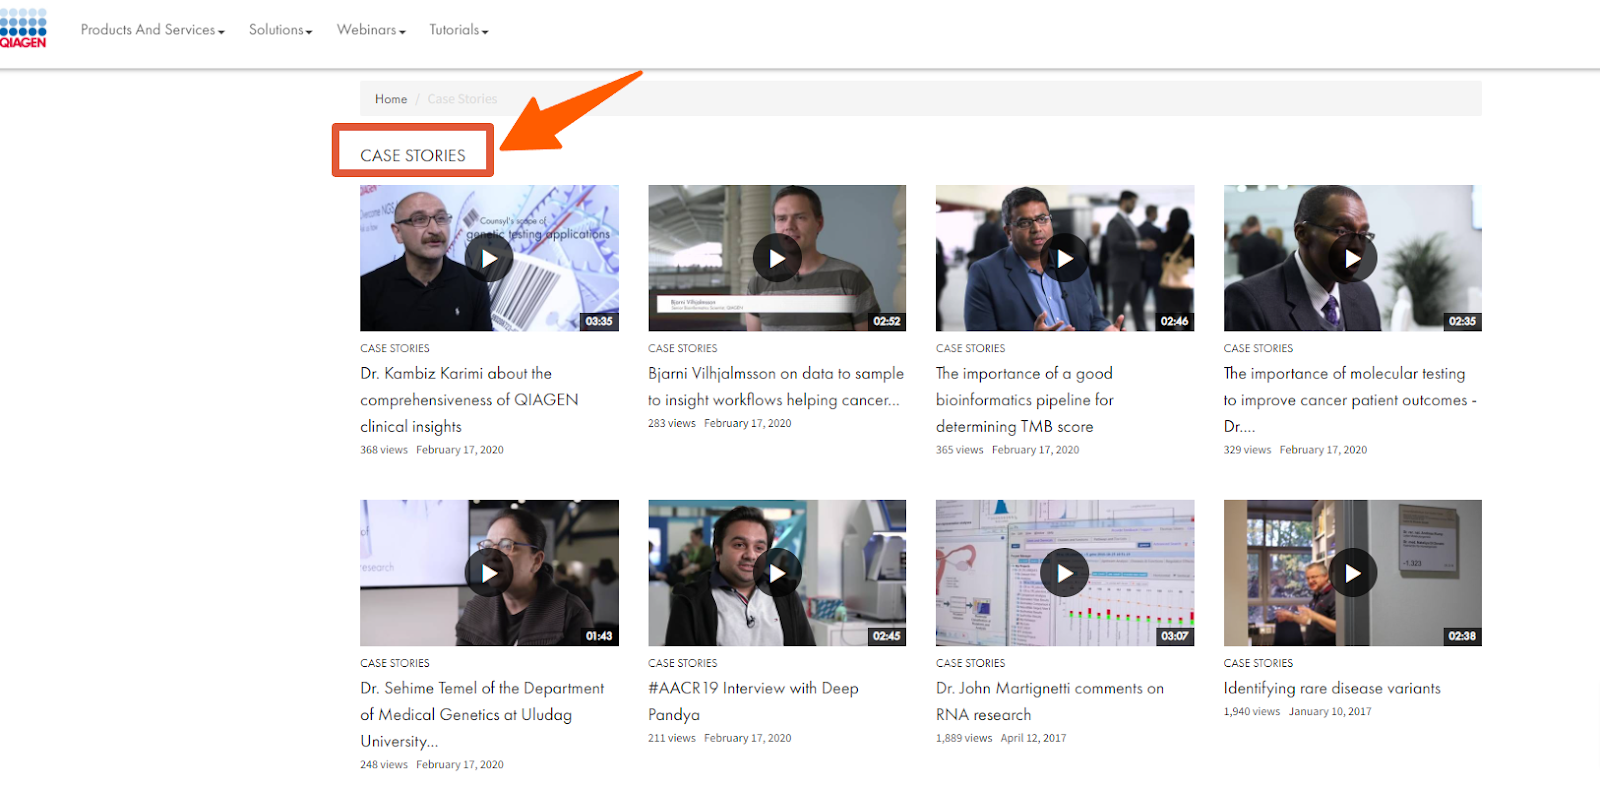Open 'The importance of a good bioinformatics pipeline' title

point(1025,400)
